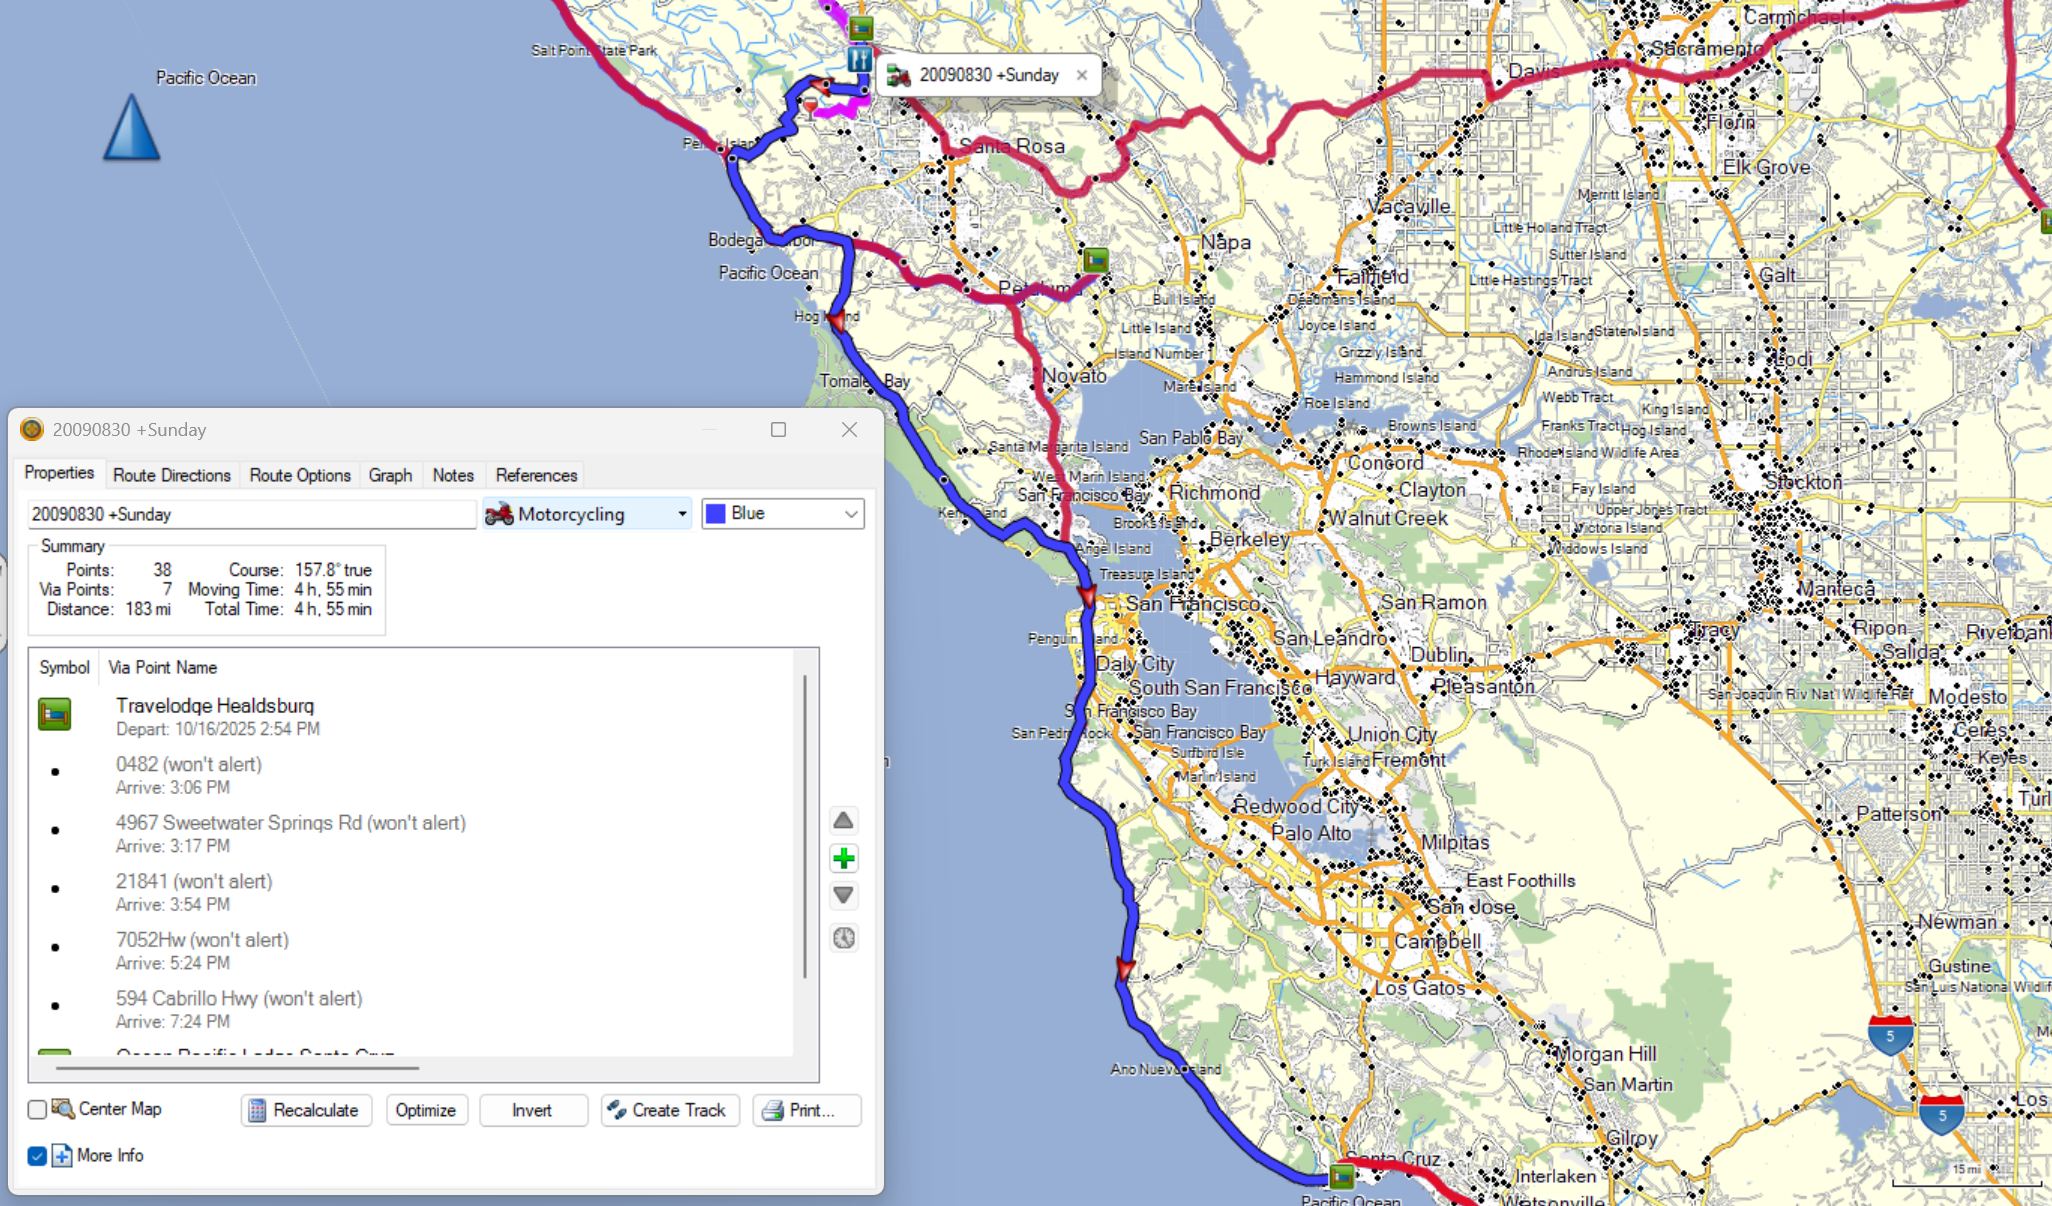Open the Route Options tab
Screen dimensions: 2052x1206
(300, 475)
